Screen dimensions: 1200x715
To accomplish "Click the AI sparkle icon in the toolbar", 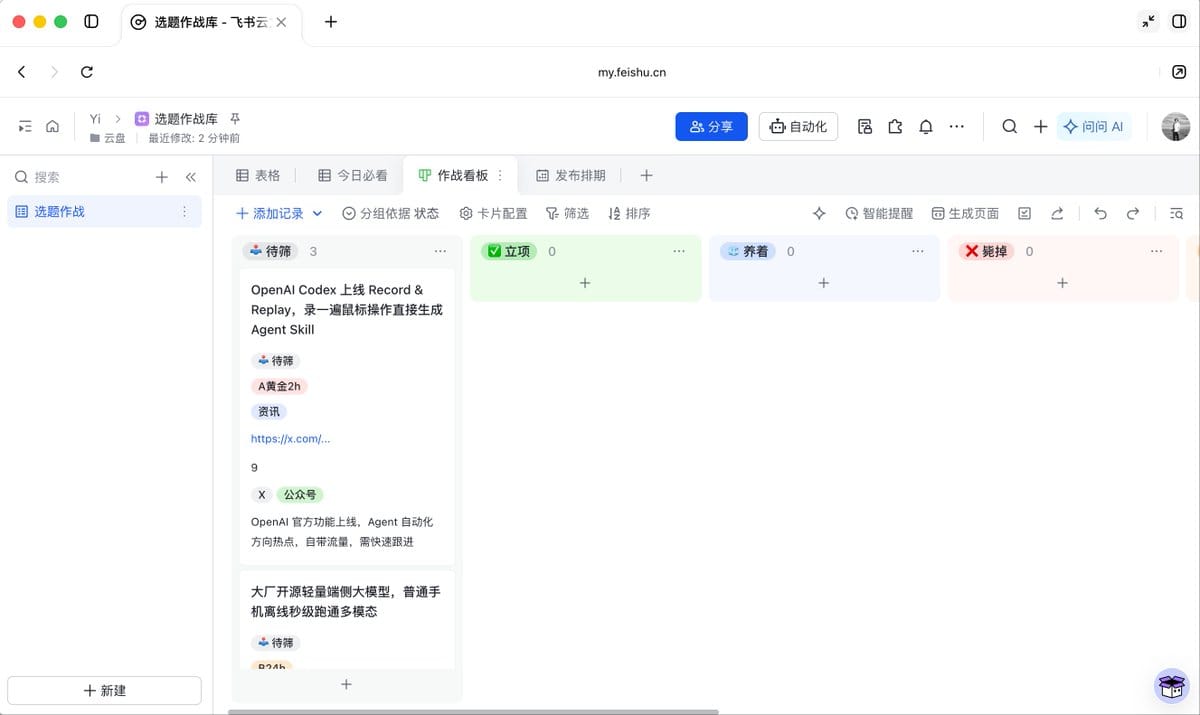I will pyautogui.click(x=819, y=213).
